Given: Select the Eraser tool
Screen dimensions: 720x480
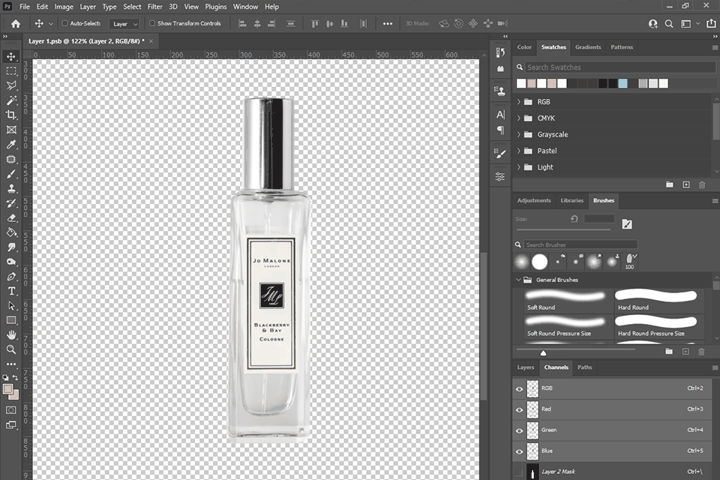Looking at the screenshot, I should [x=11, y=218].
